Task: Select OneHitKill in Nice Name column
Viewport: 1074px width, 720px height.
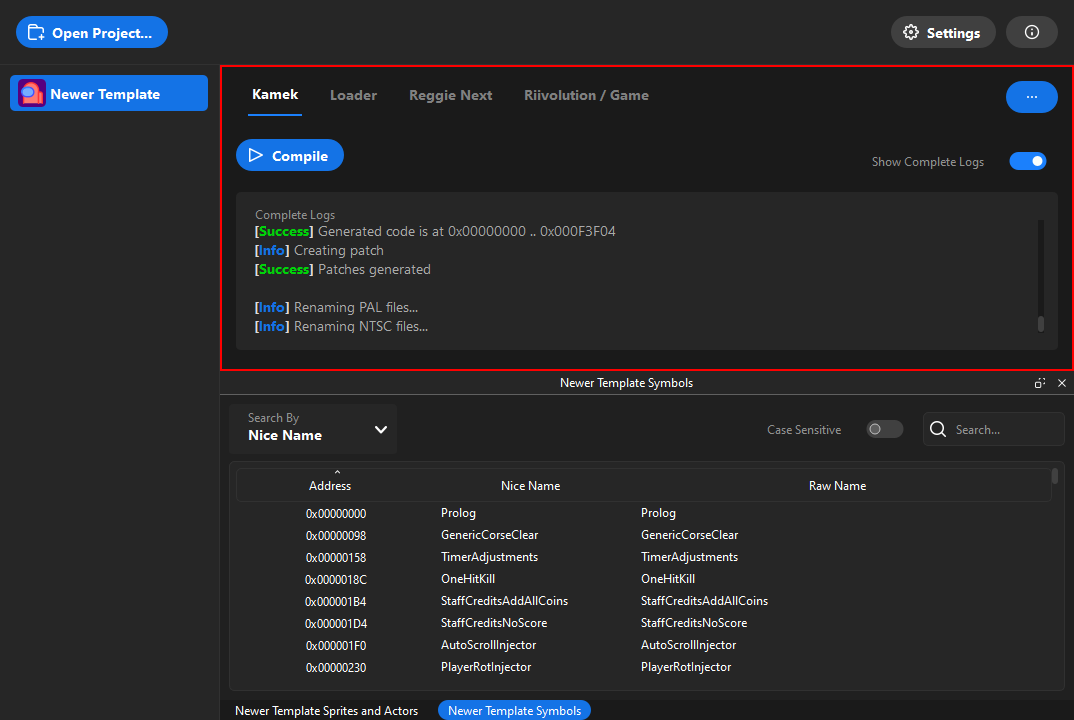Action: coord(468,579)
